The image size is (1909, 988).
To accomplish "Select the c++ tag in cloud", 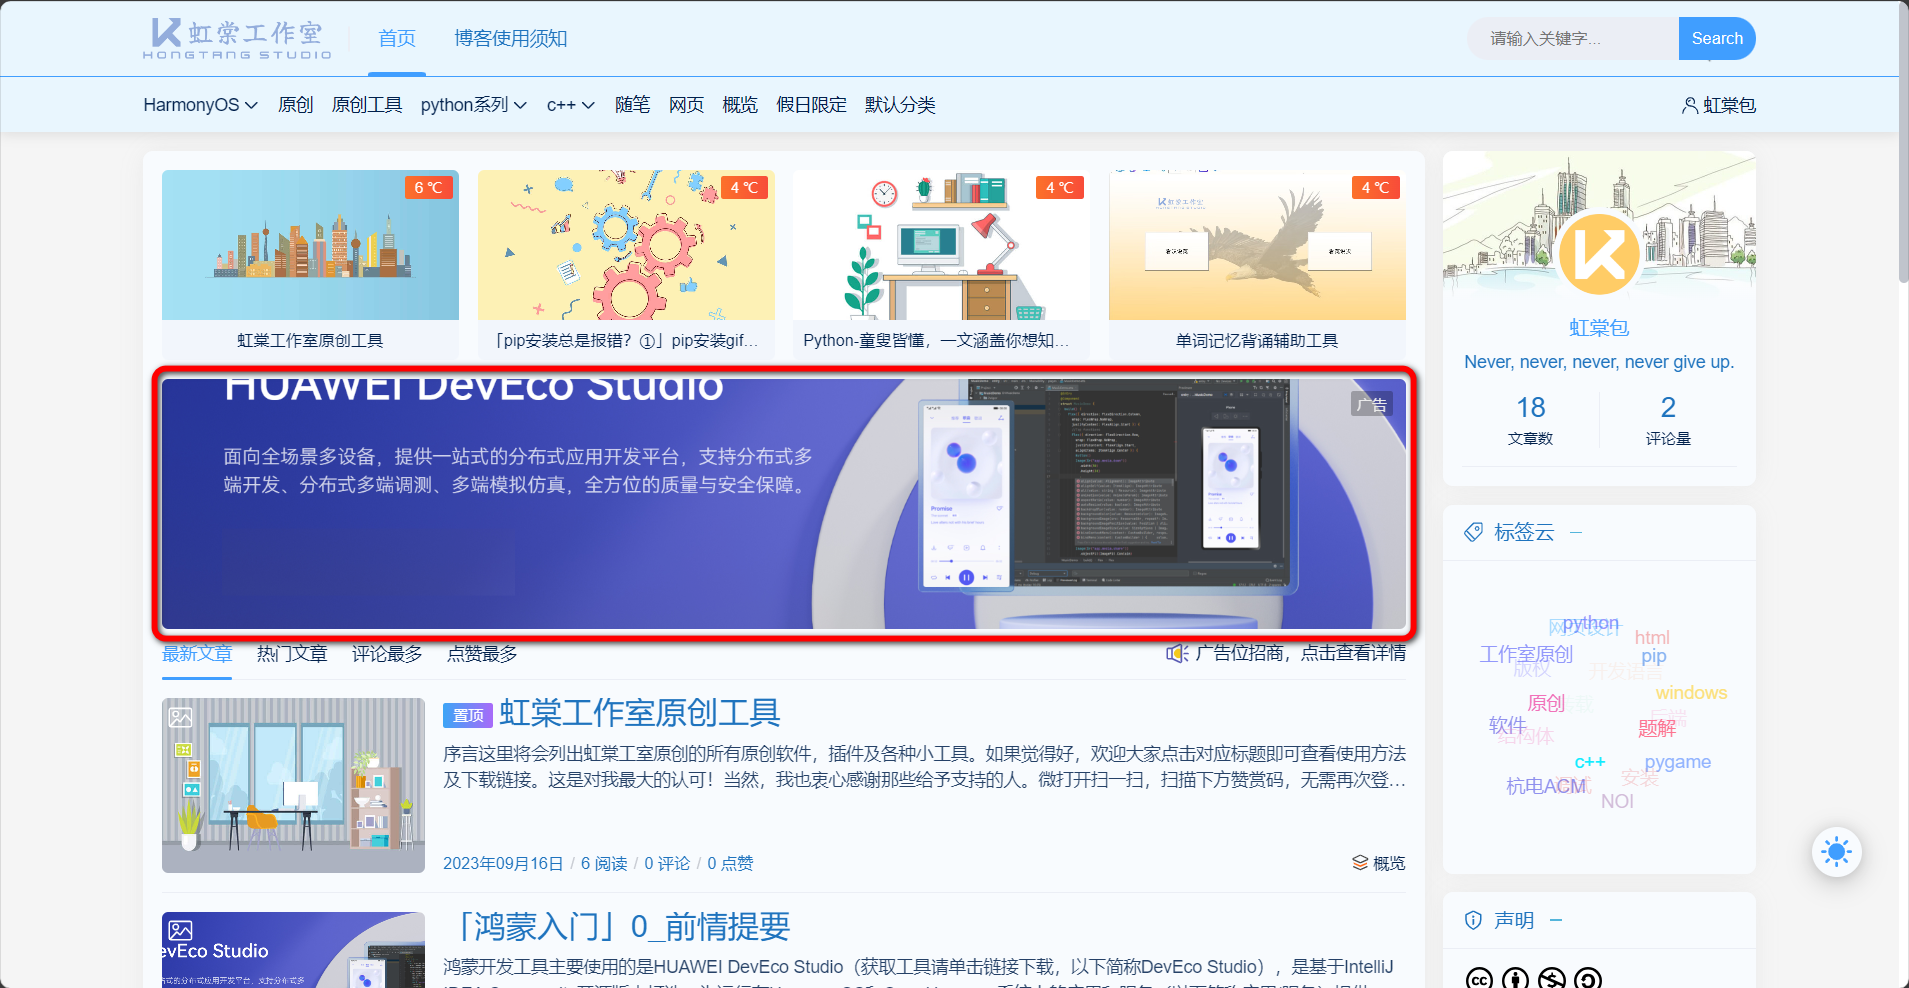I will point(1590,762).
